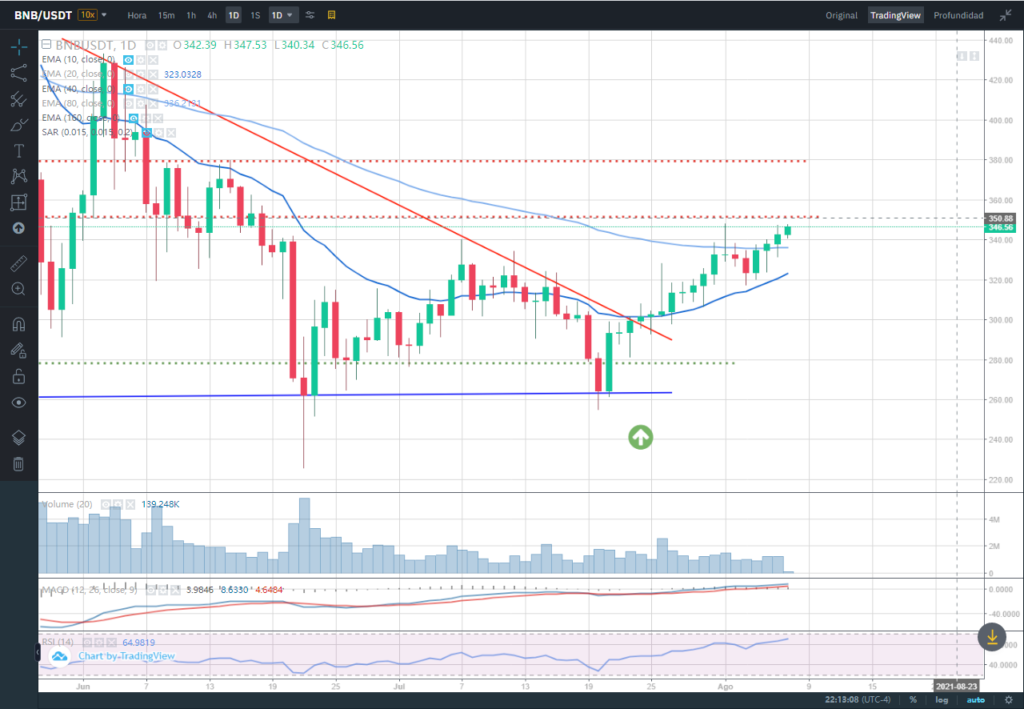Click the 2021-08-23 date label on axis

(x=956, y=686)
